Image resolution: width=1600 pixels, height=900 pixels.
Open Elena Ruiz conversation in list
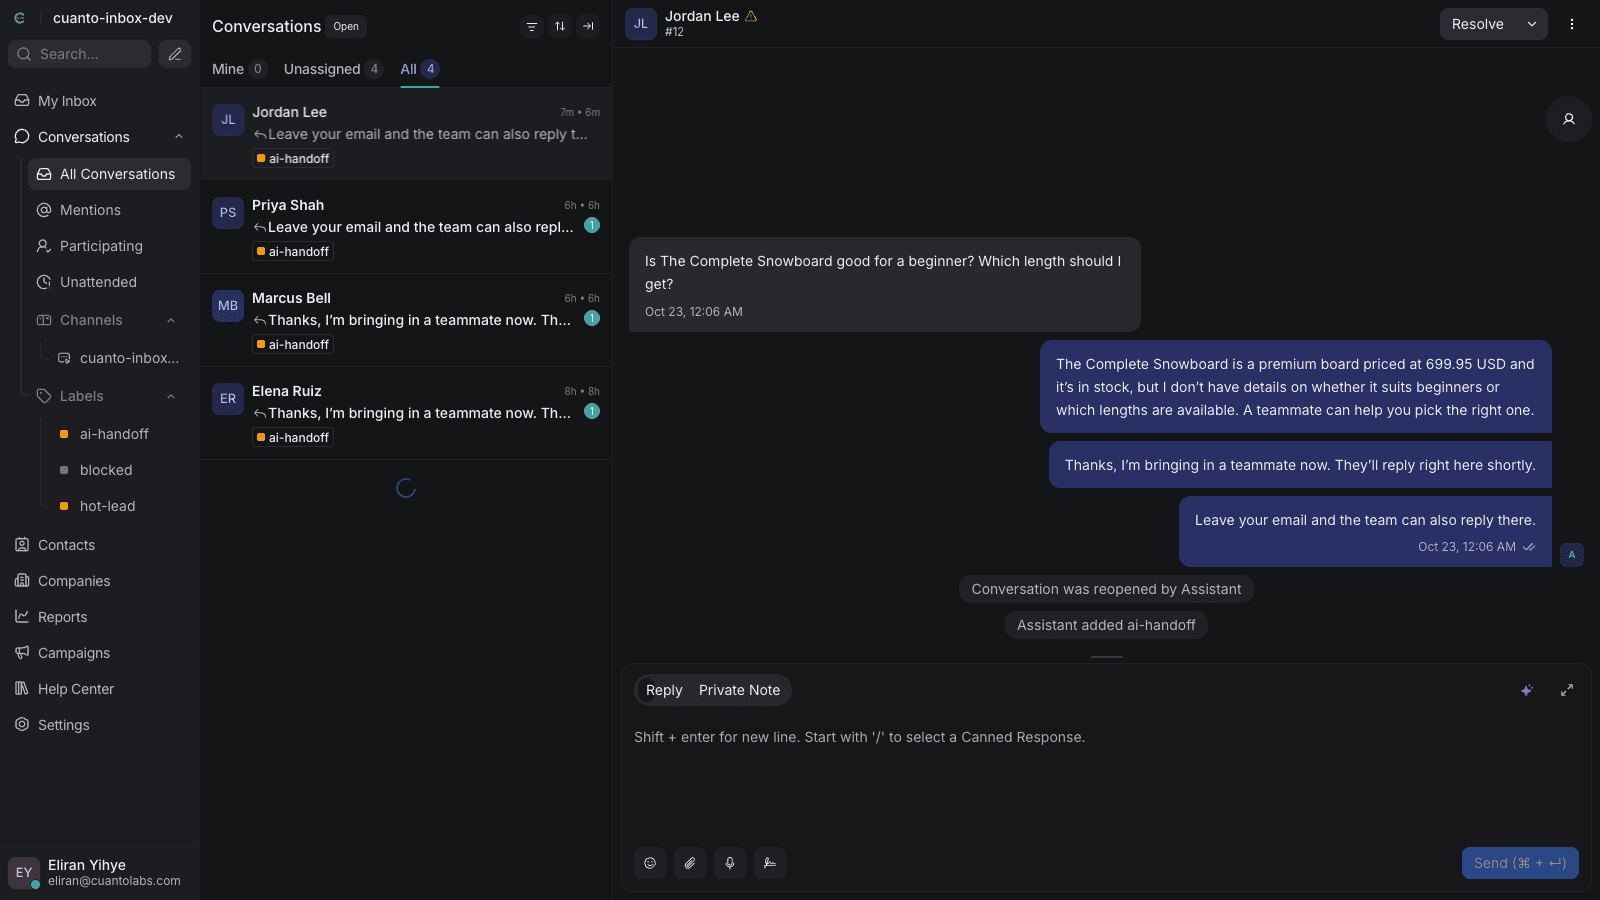coord(406,413)
